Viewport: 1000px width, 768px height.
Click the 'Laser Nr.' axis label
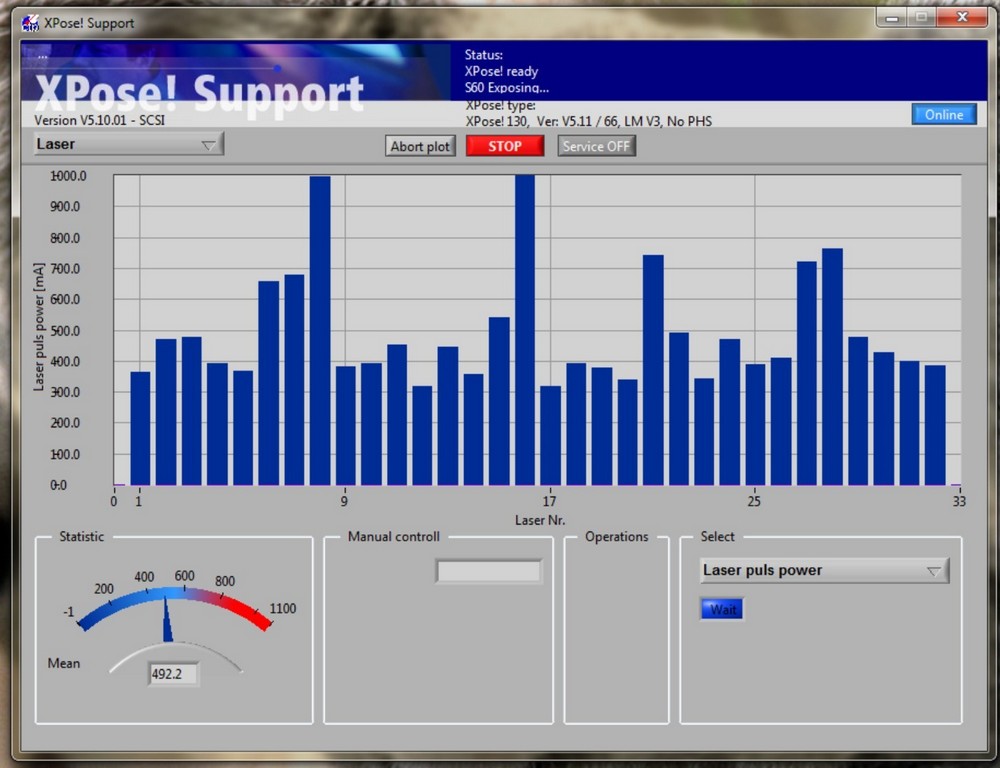[x=540, y=520]
